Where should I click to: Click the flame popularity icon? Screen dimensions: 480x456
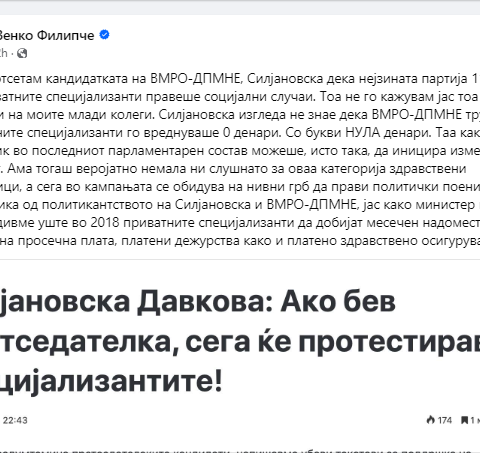click(431, 420)
